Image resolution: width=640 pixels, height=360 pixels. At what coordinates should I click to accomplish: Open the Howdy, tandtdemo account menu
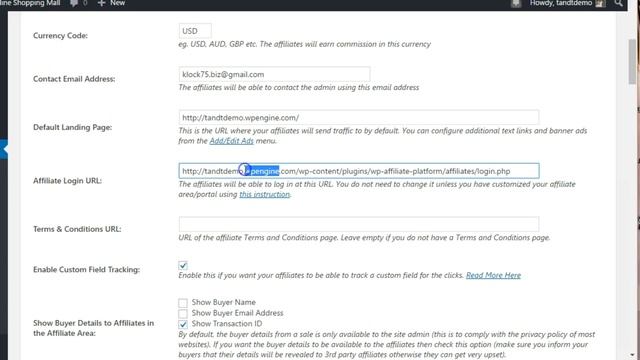coord(568,3)
